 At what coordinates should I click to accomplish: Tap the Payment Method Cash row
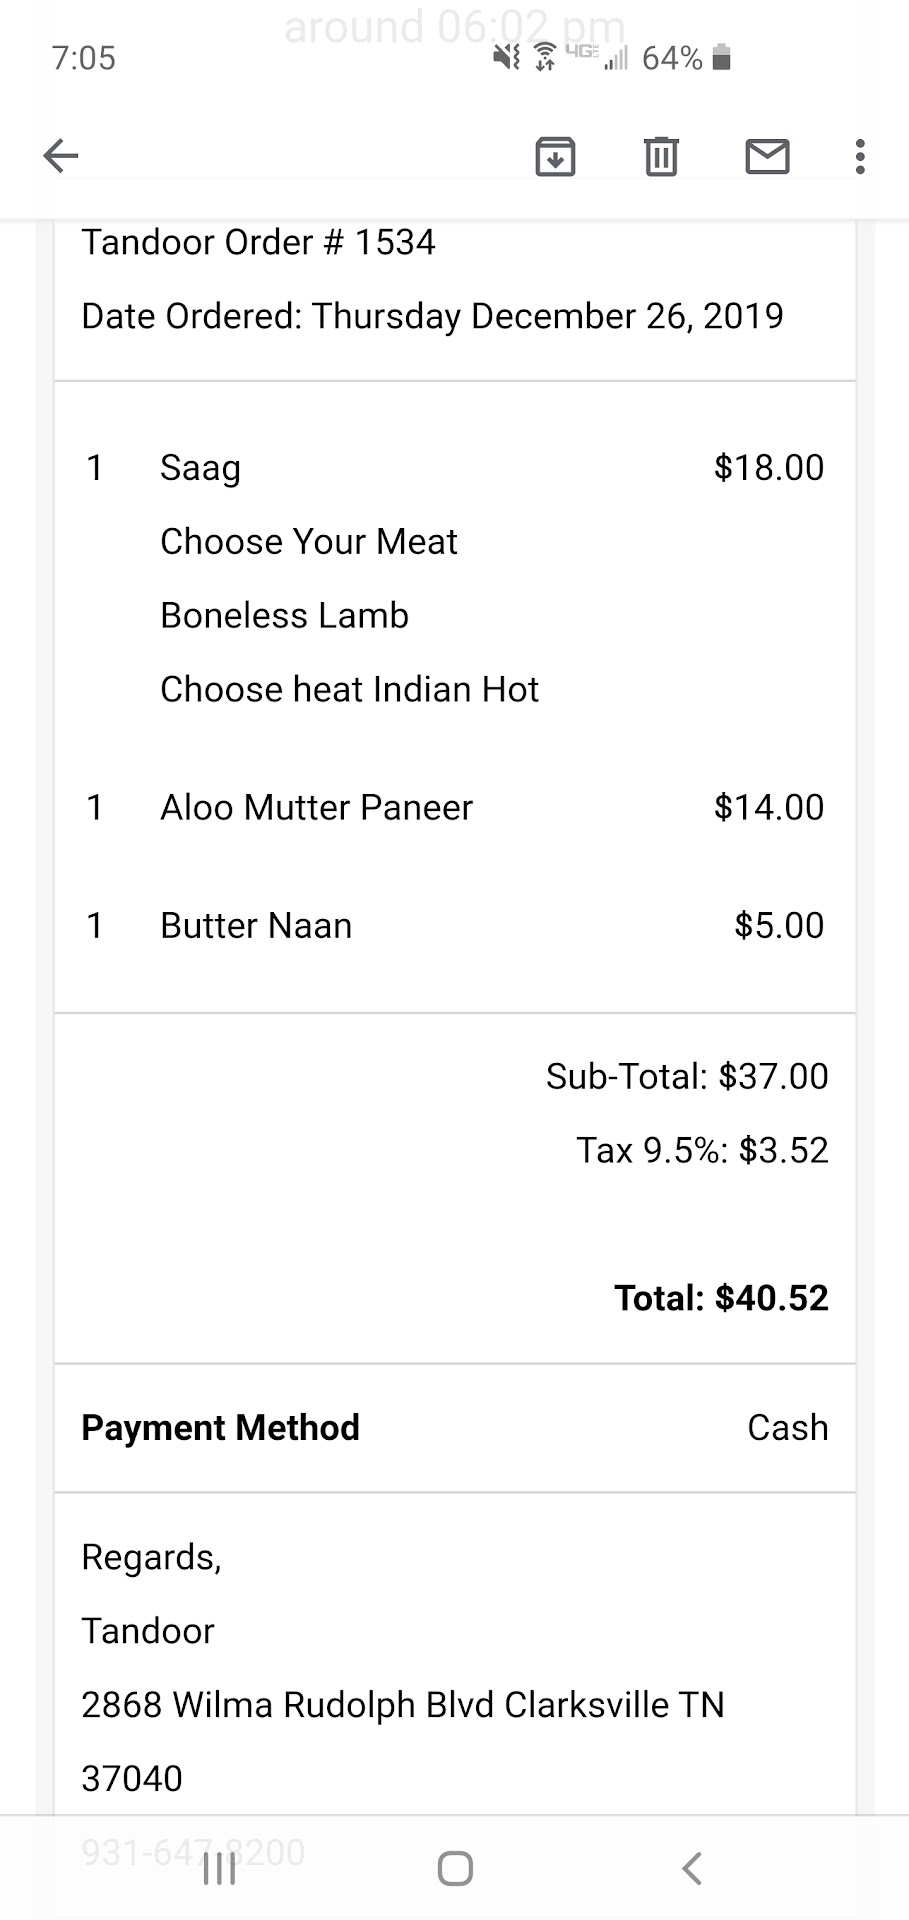(x=454, y=1427)
